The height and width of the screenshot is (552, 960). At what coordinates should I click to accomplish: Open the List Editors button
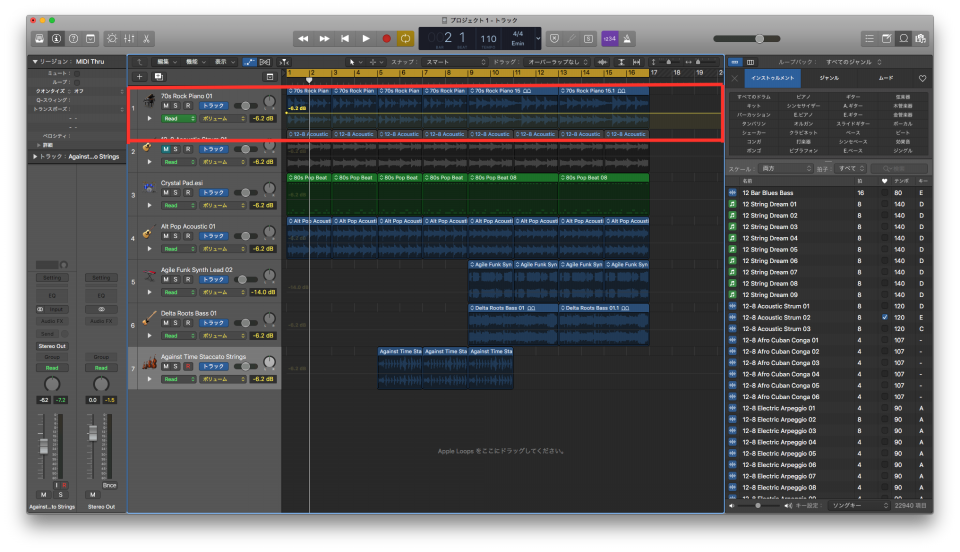coord(869,39)
